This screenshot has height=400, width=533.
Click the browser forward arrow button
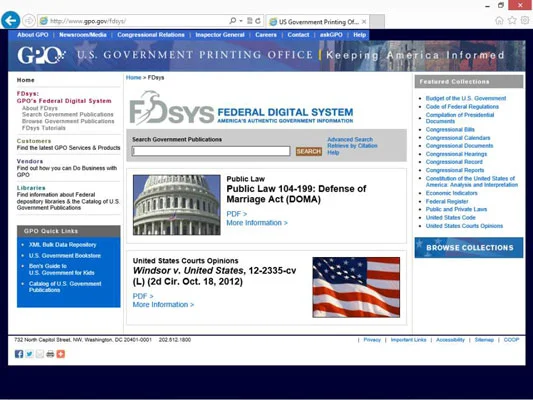[x=29, y=21]
